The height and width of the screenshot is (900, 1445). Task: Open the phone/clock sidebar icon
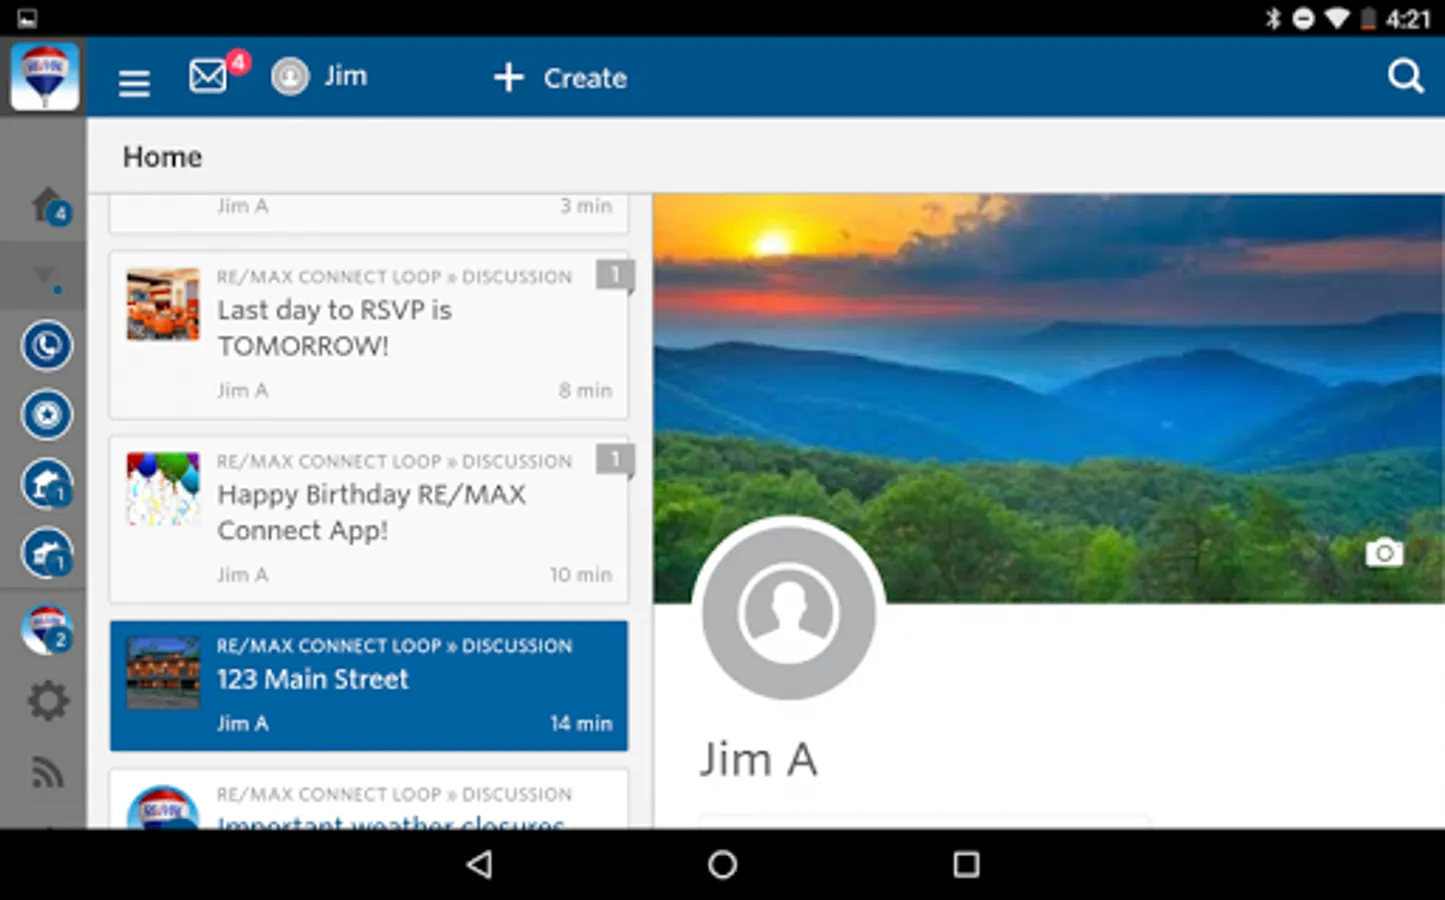(x=46, y=346)
